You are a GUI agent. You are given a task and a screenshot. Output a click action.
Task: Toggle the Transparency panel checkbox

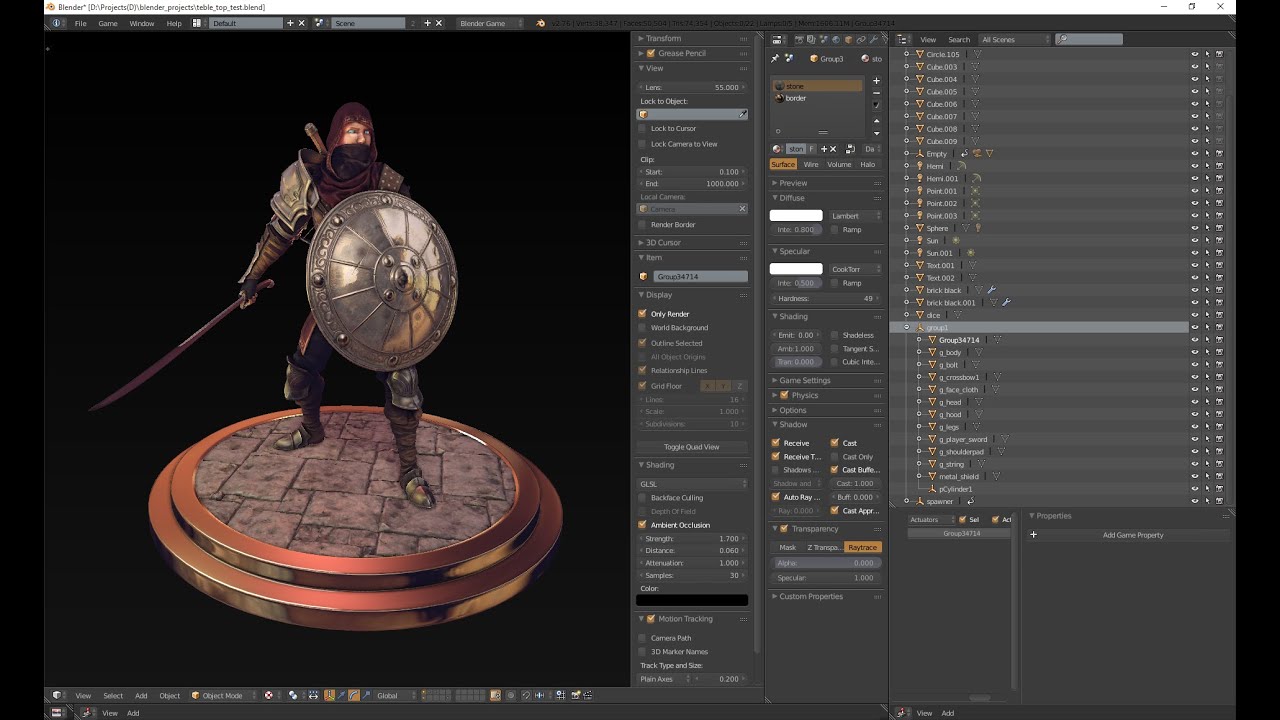785,529
